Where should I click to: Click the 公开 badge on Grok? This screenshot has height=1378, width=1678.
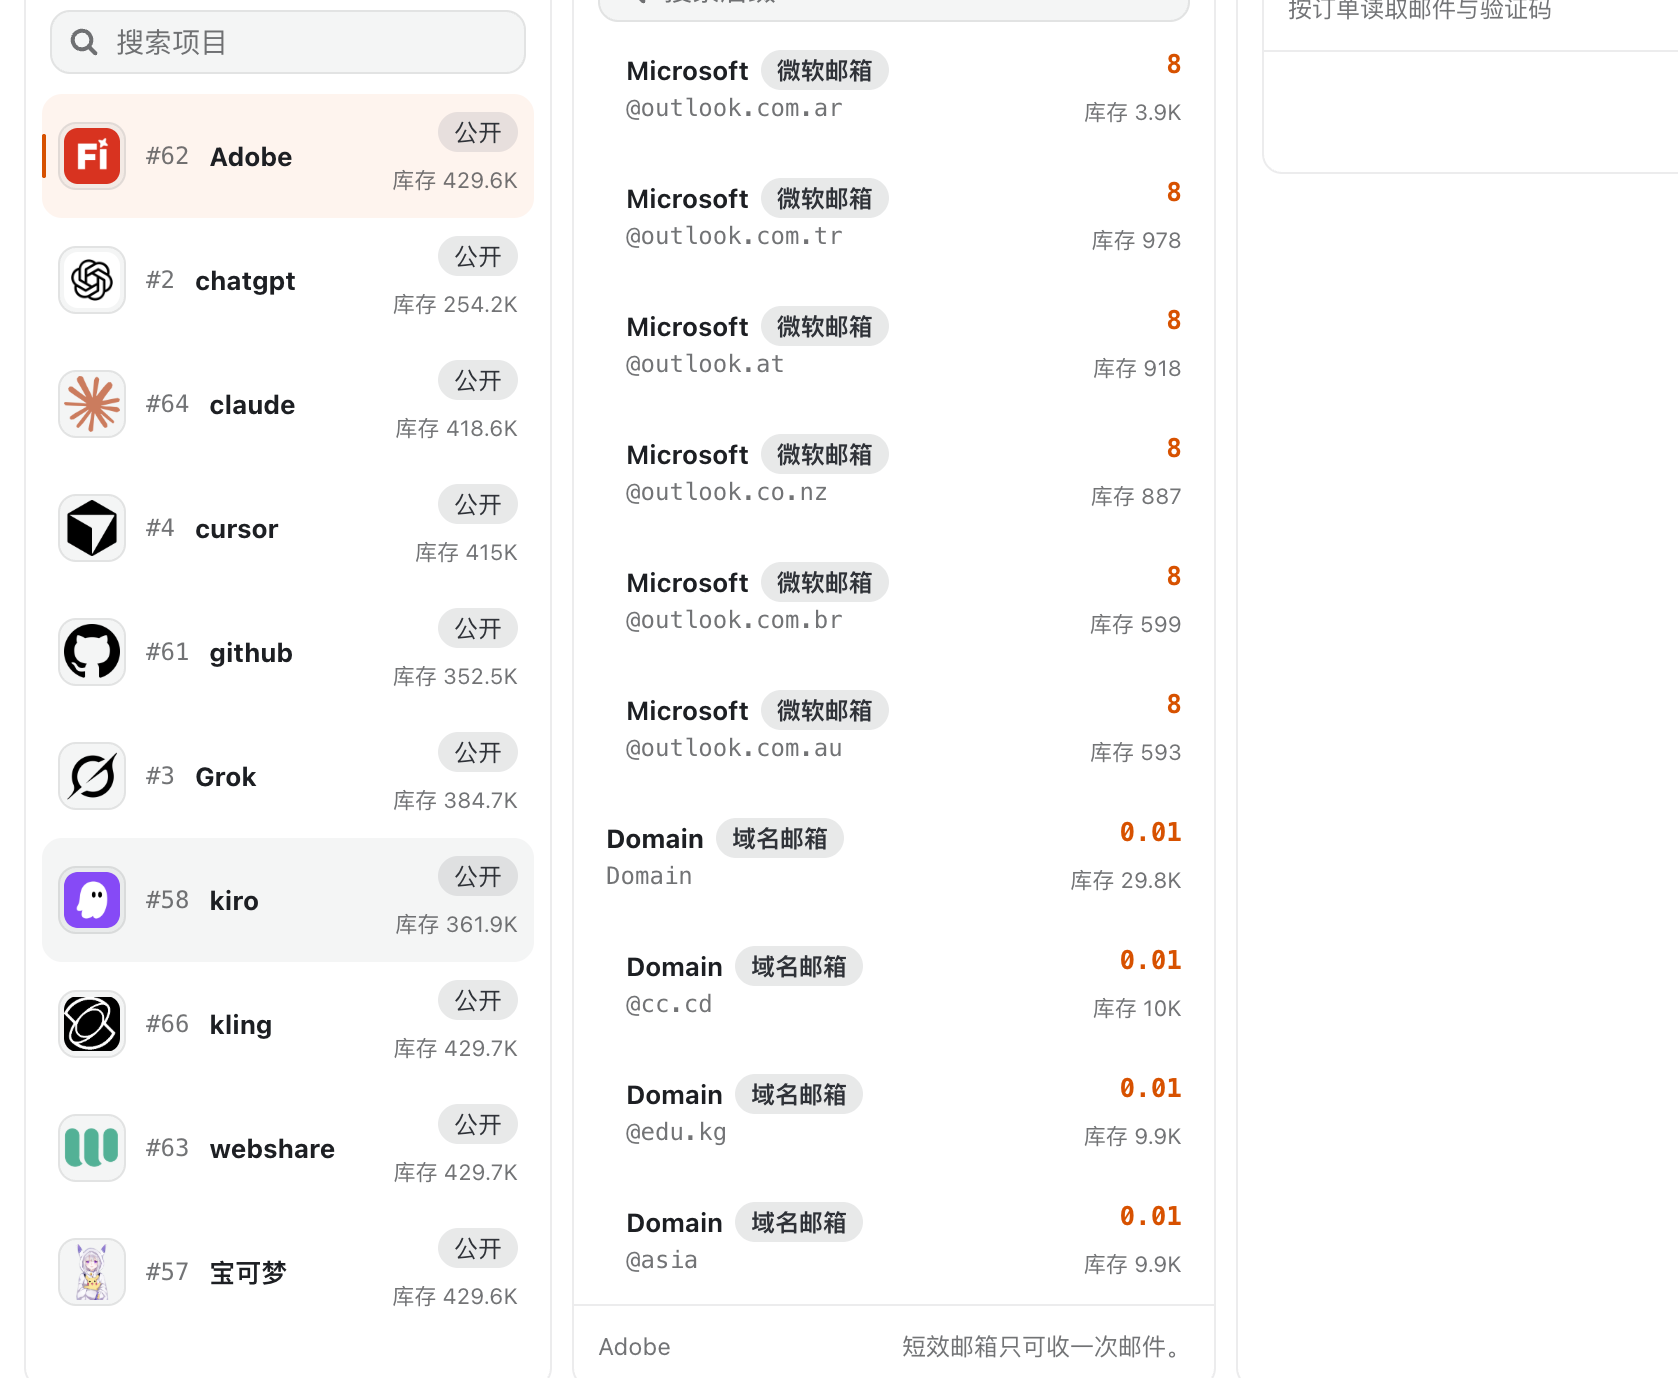click(478, 752)
